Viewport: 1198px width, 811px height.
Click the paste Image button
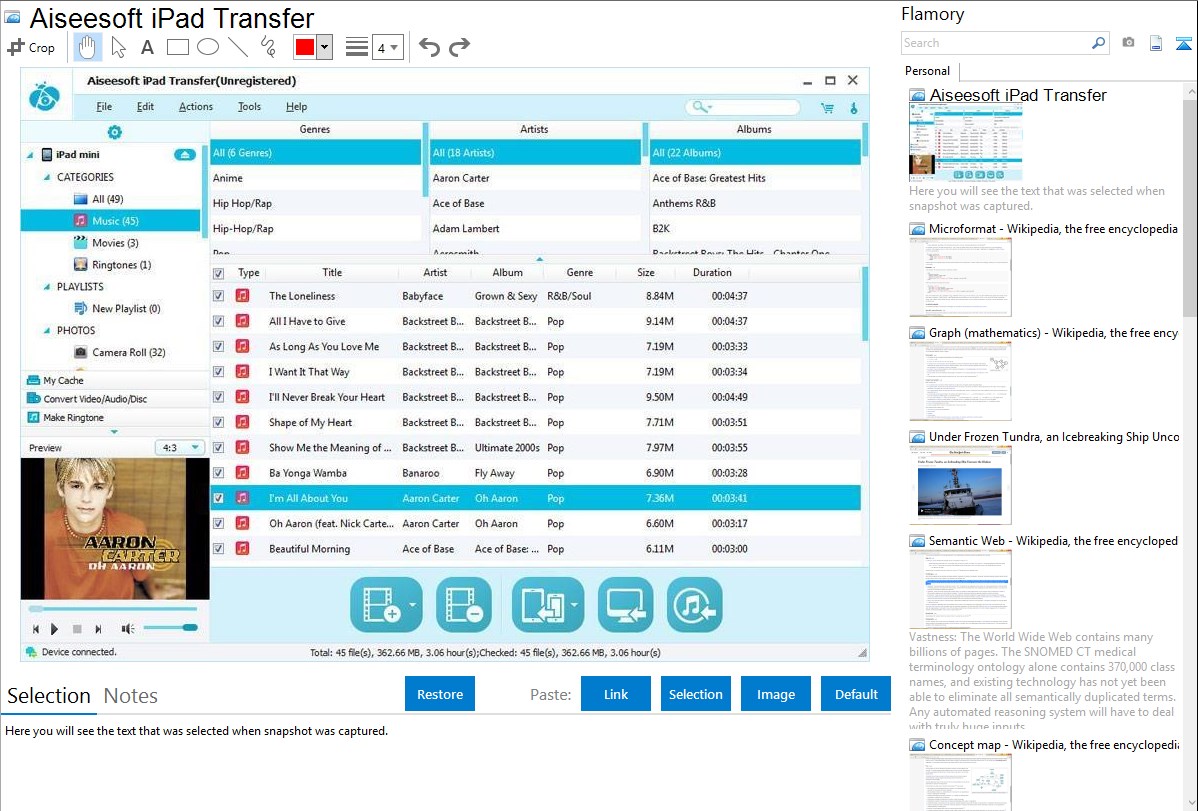[776, 694]
